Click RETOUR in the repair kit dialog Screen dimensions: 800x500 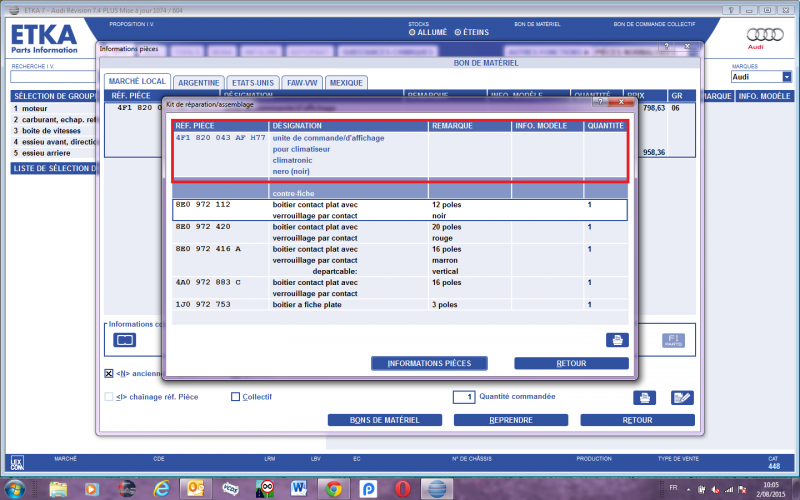click(571, 363)
